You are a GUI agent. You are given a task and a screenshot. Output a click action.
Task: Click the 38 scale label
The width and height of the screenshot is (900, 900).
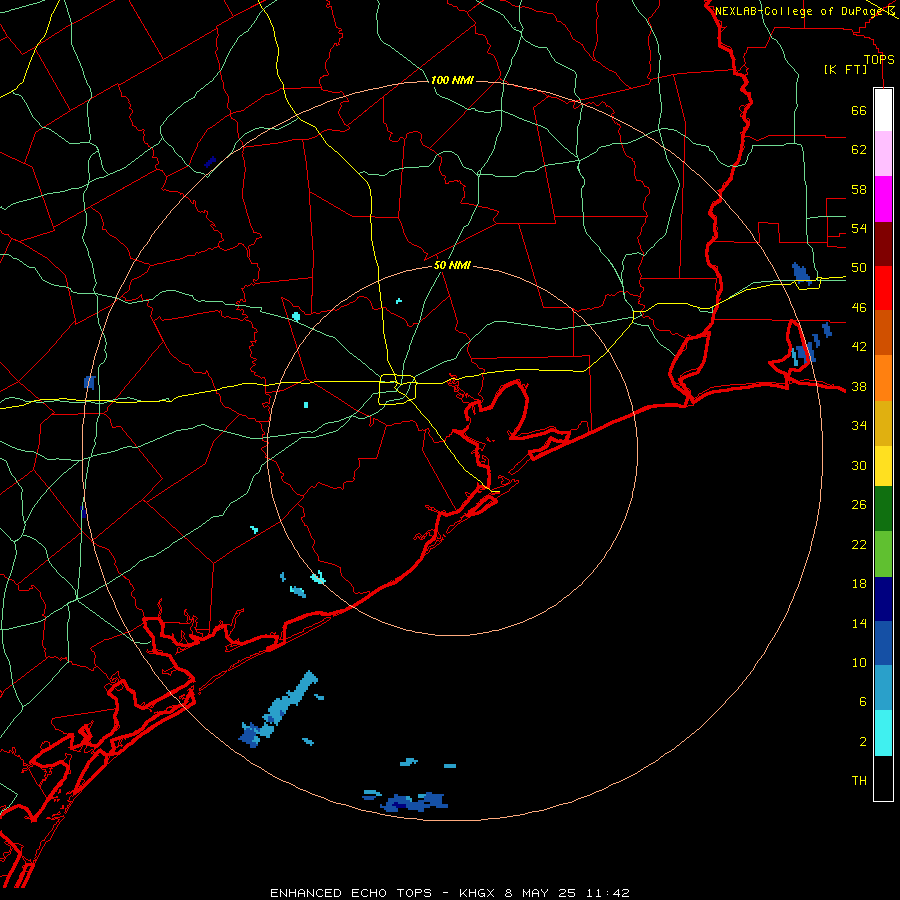click(859, 386)
